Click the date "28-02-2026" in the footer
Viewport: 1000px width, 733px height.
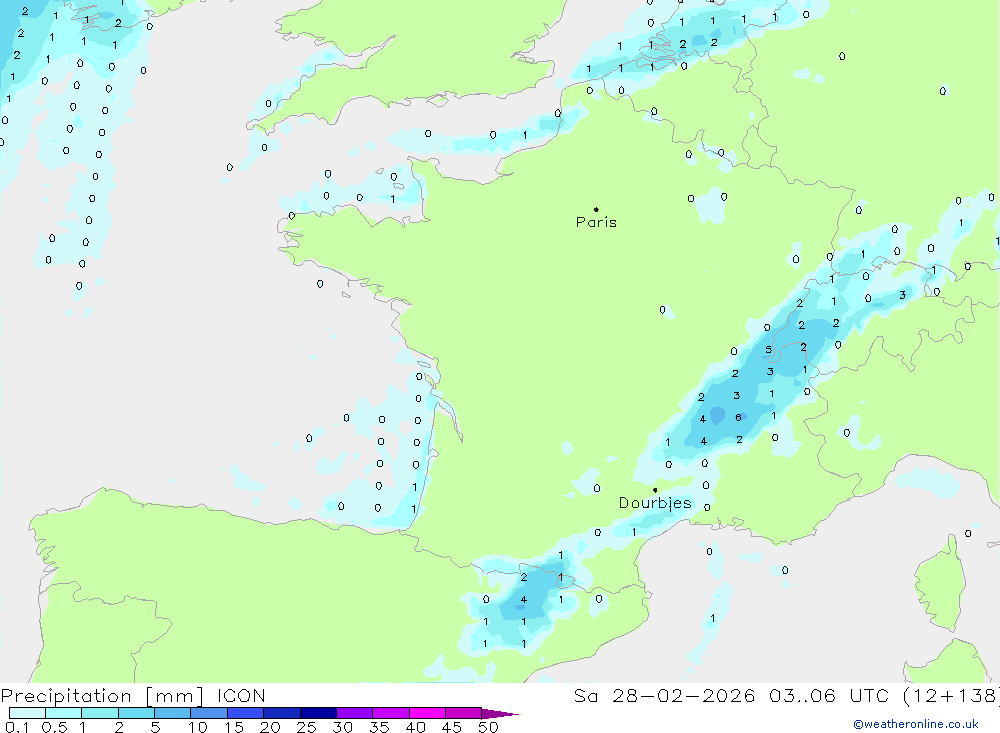point(683,696)
